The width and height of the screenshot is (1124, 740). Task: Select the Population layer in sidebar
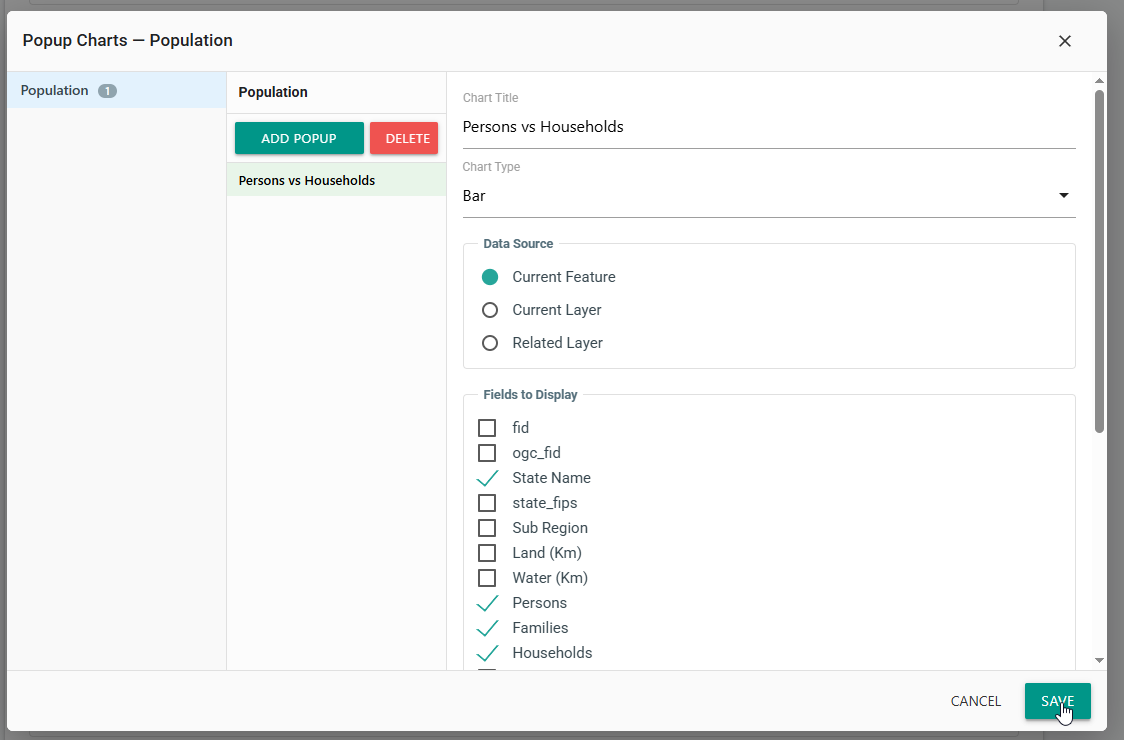[x=116, y=90]
